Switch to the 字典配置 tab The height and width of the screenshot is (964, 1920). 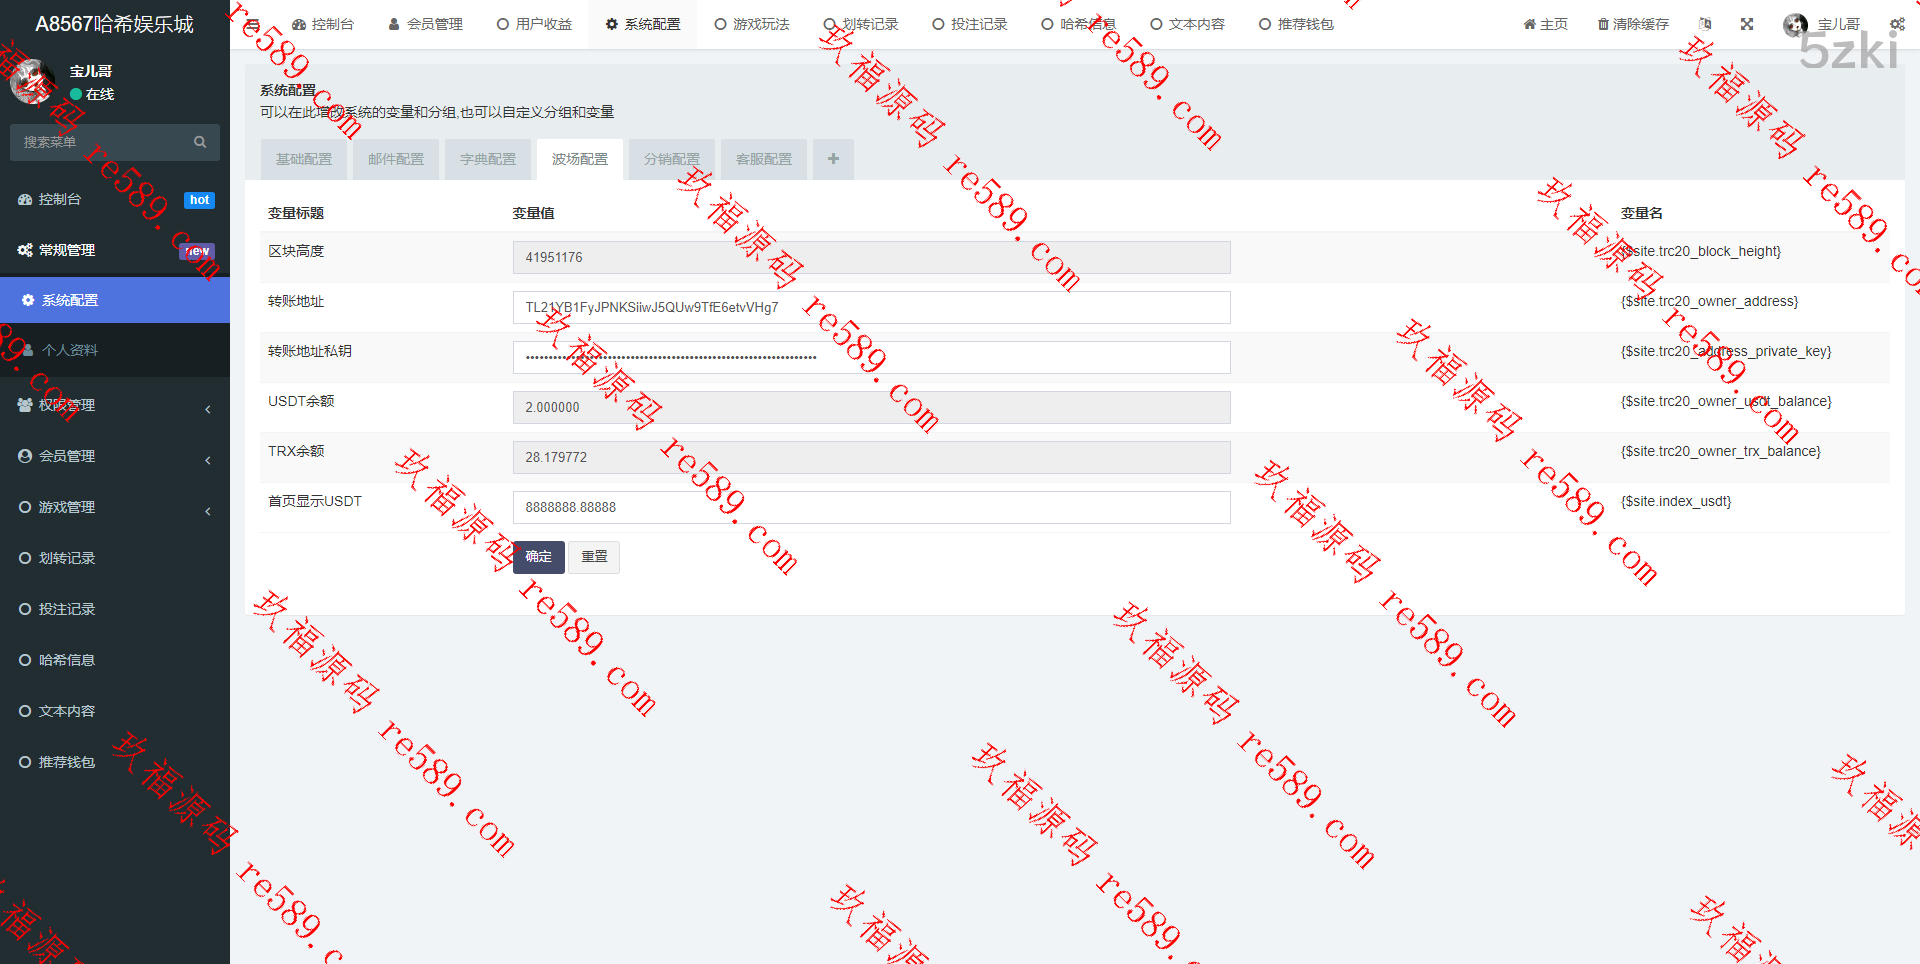488,159
